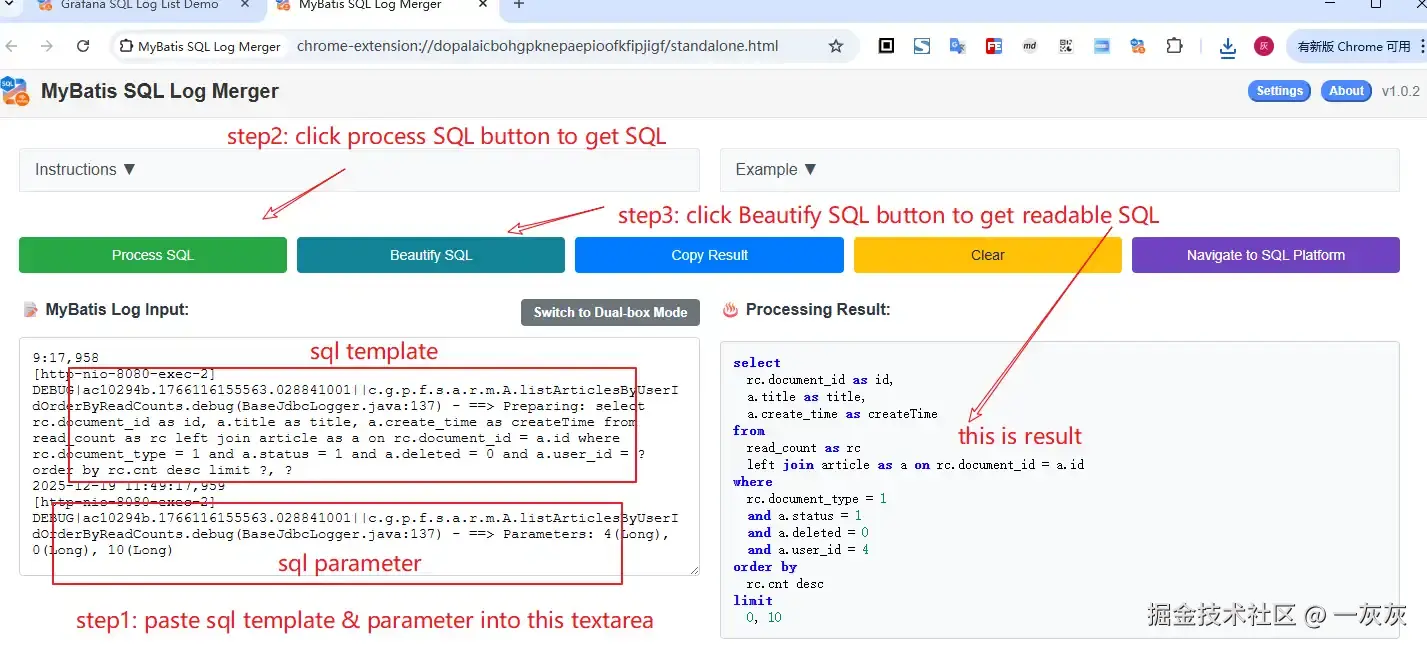Open the MyBatis SQL Log Merger extension icon

(1138, 46)
